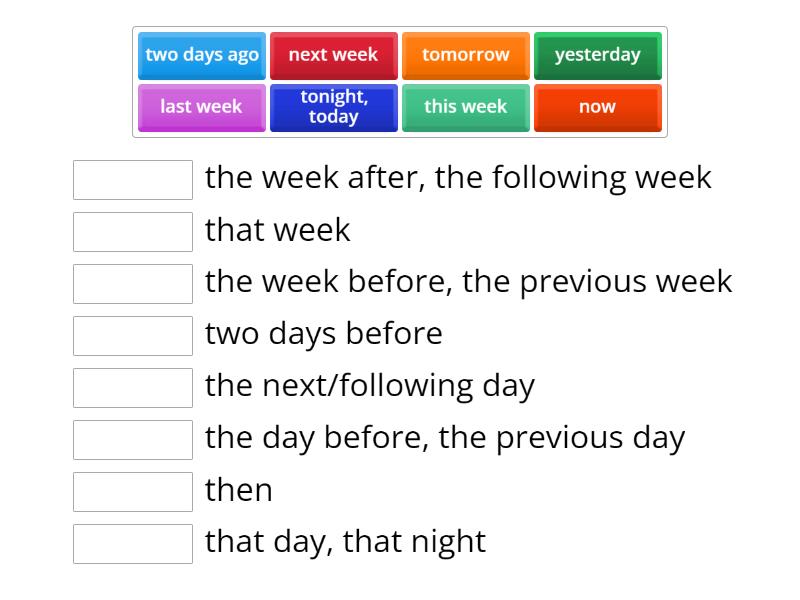Viewport: 800px width, 600px height.
Task: Click the answer box beside 'the next/following day'
Action: 133,388
